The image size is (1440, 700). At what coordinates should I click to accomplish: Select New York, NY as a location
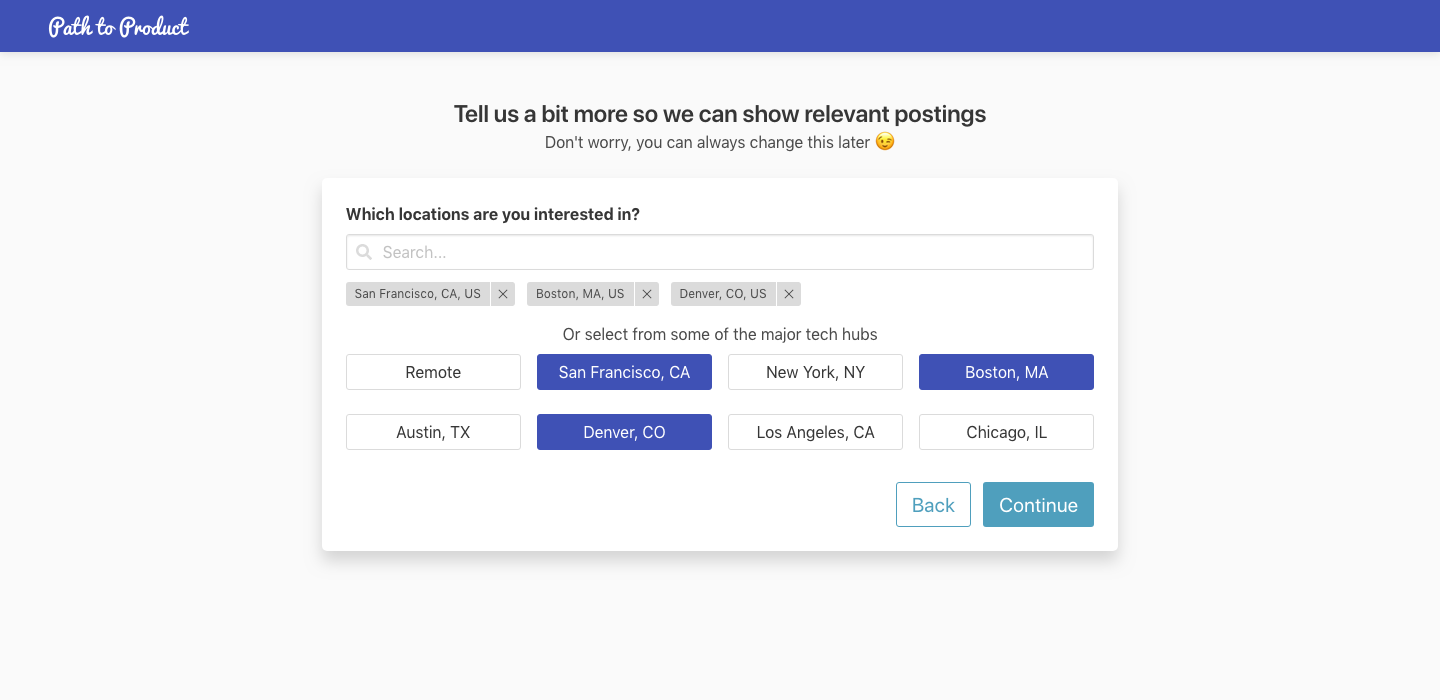[x=815, y=371]
